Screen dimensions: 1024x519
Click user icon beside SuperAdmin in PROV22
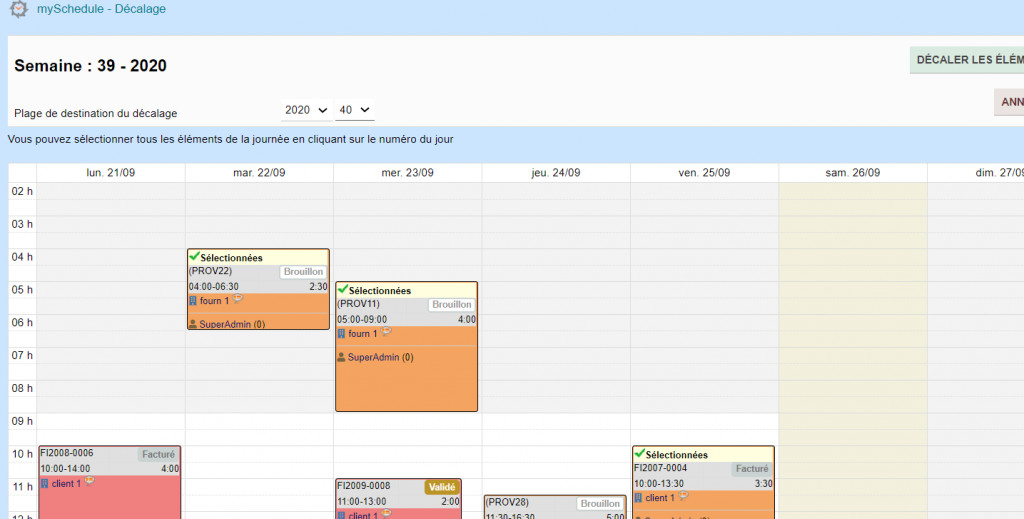pyautogui.click(x=193, y=324)
